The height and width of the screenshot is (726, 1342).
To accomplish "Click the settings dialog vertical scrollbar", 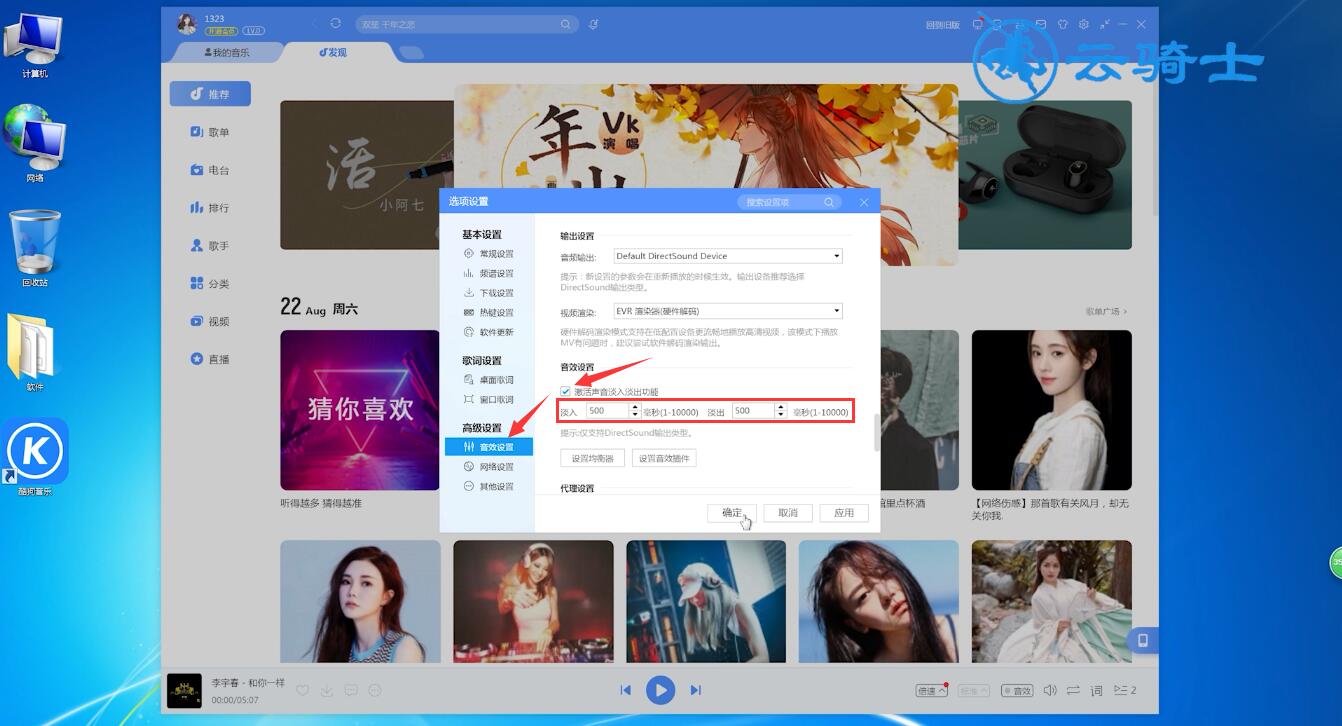I will pos(877,432).
